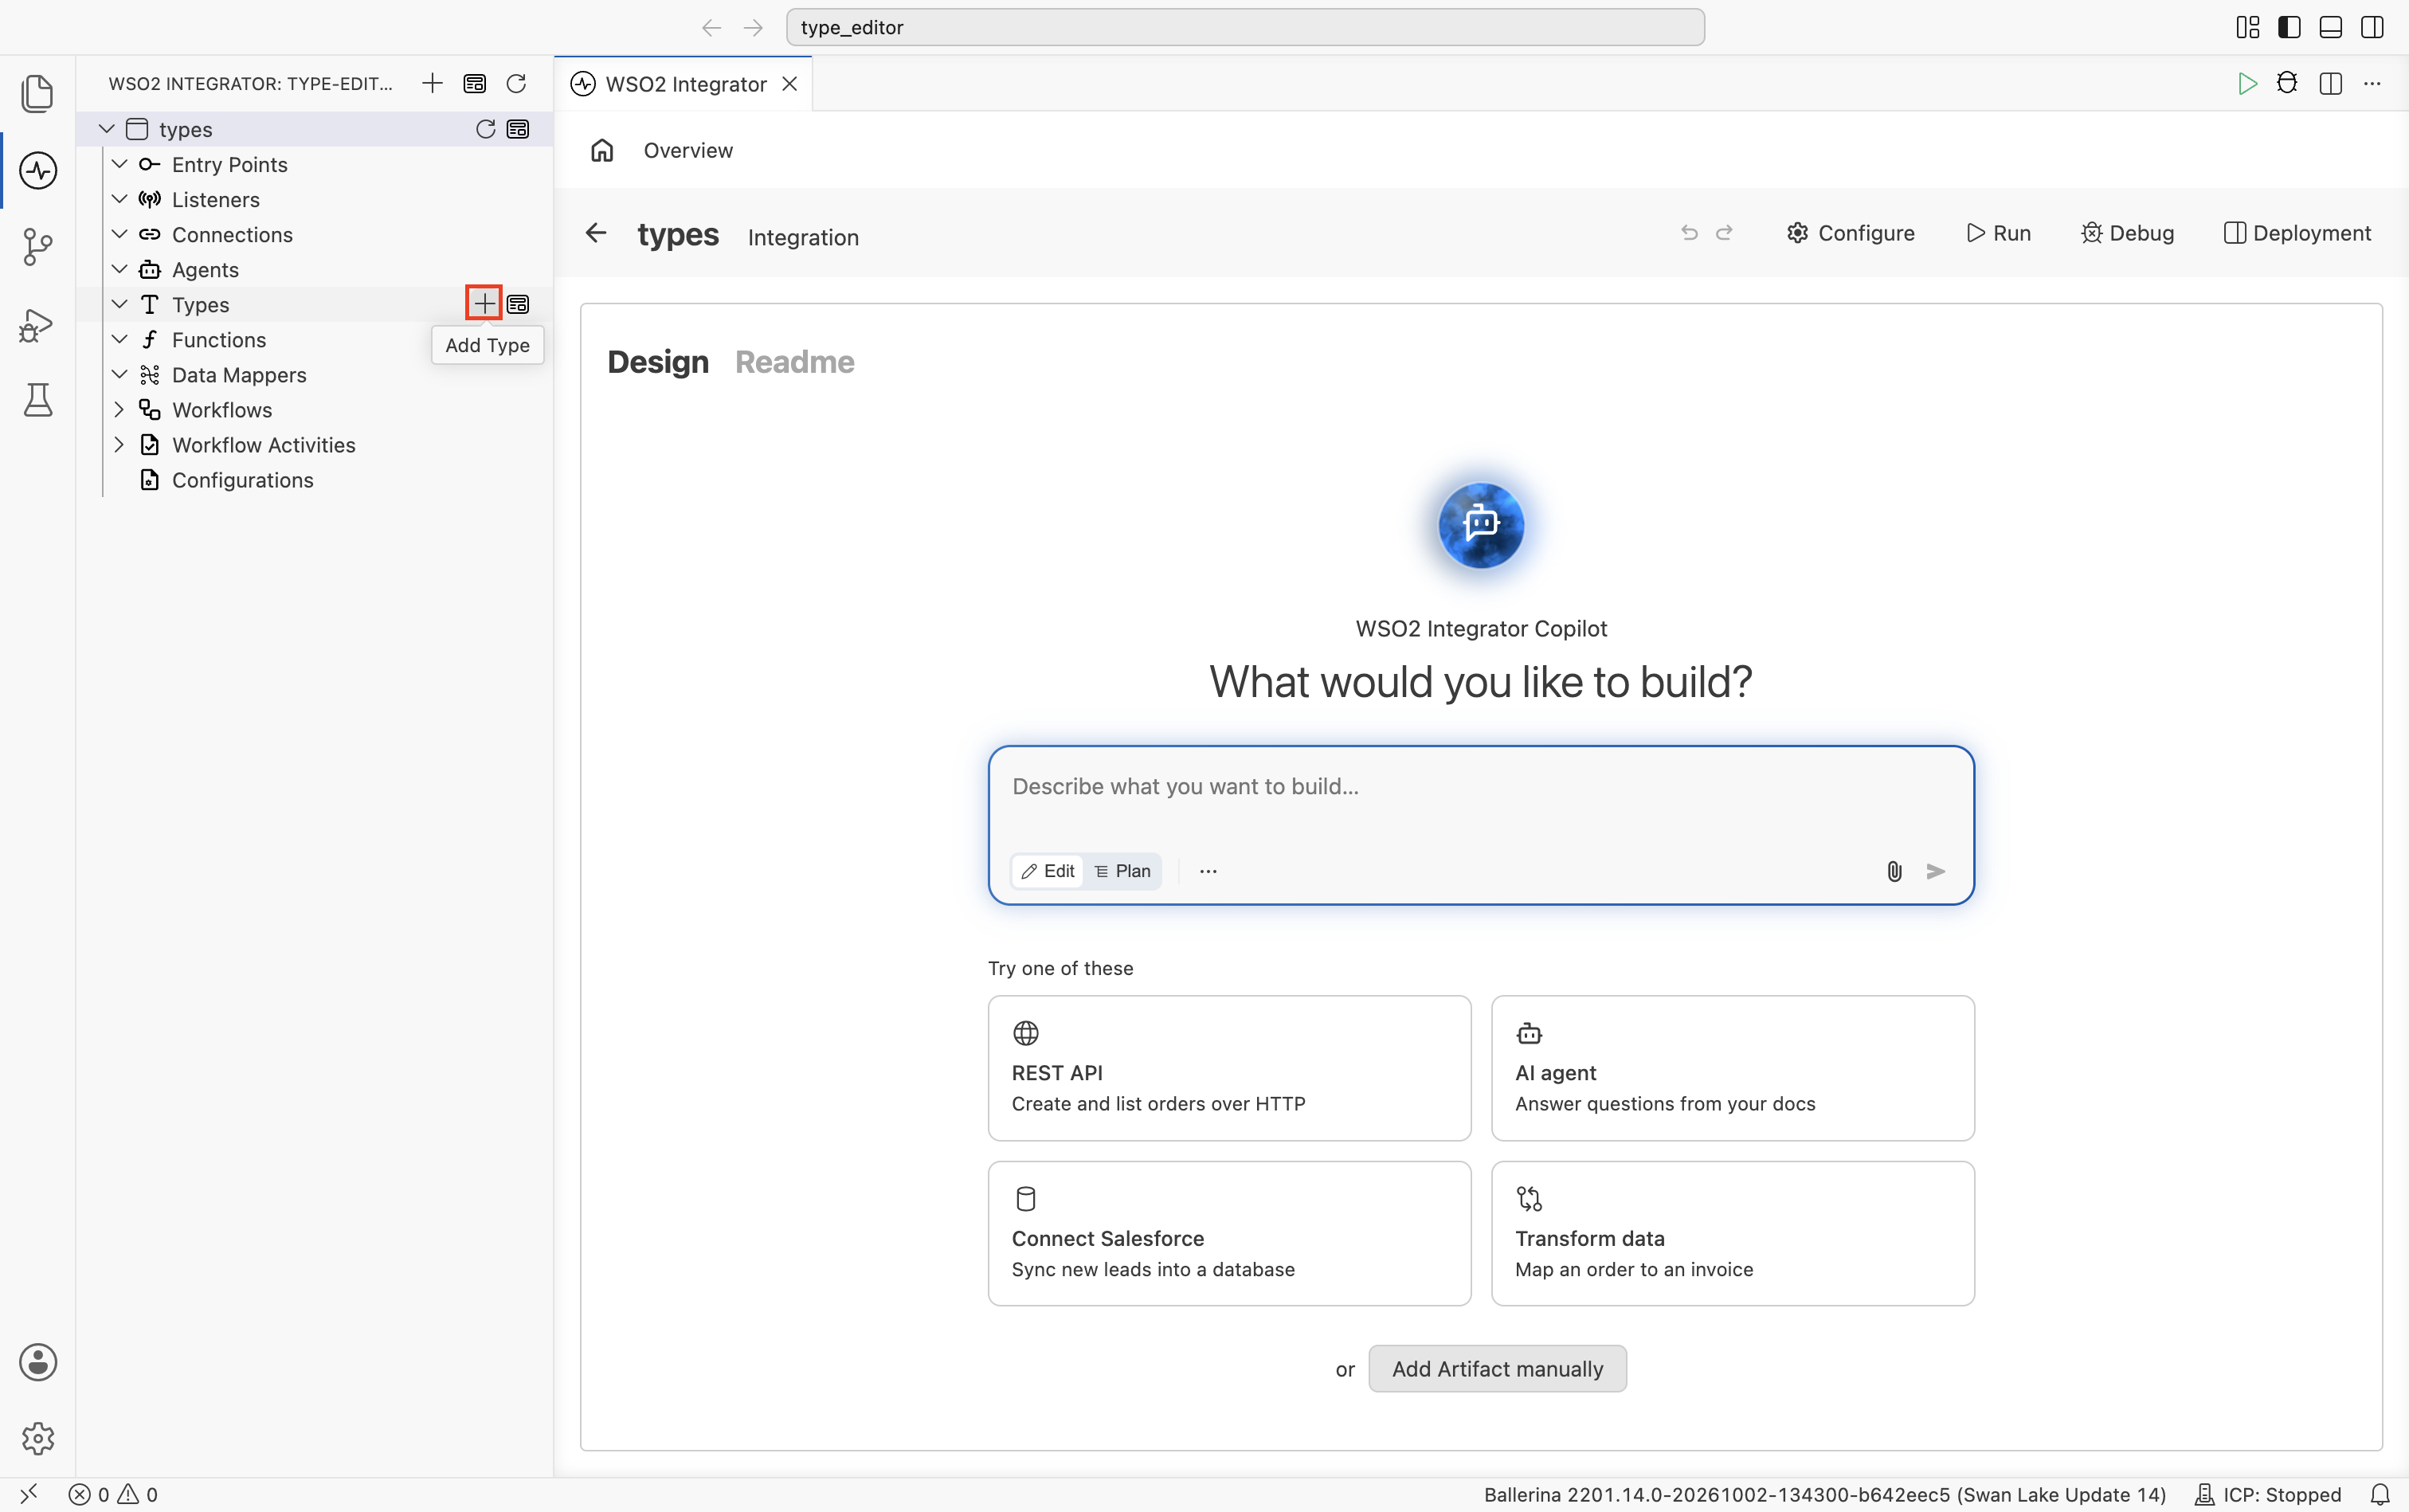Viewport: 2409px width, 1512px height.
Task: Toggle the primary sidebar visibility
Action: pyautogui.click(x=2289, y=27)
